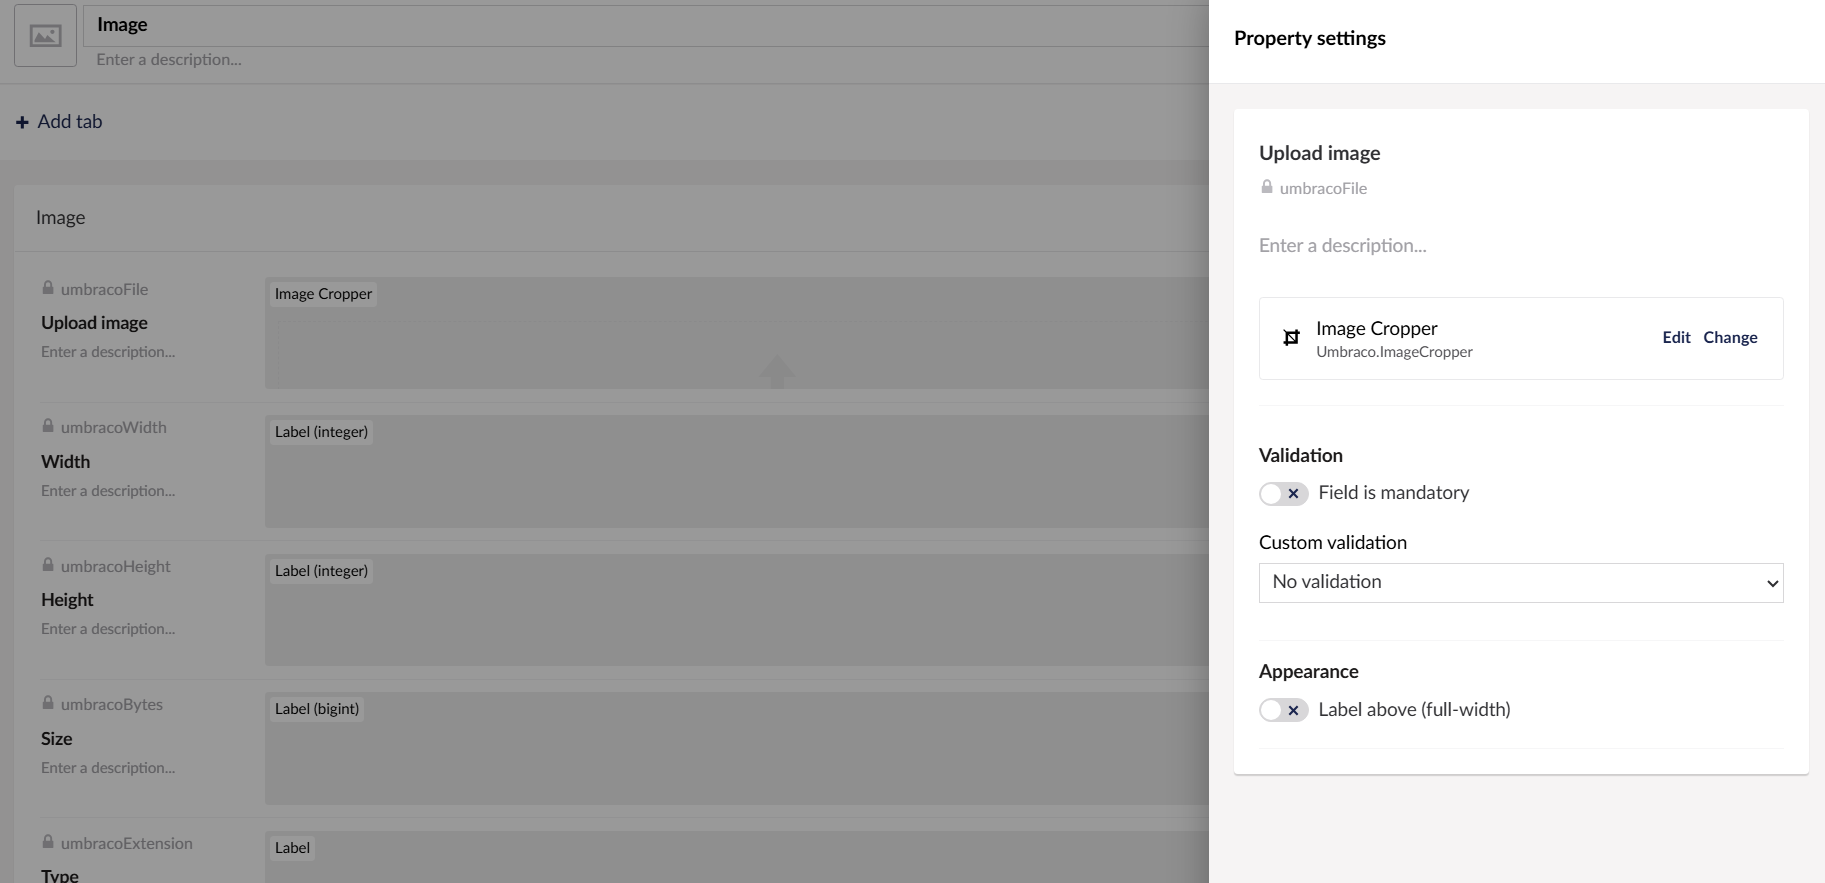Enable the Field is mandatory toggle
Image resolution: width=1825 pixels, height=883 pixels.
1283,494
